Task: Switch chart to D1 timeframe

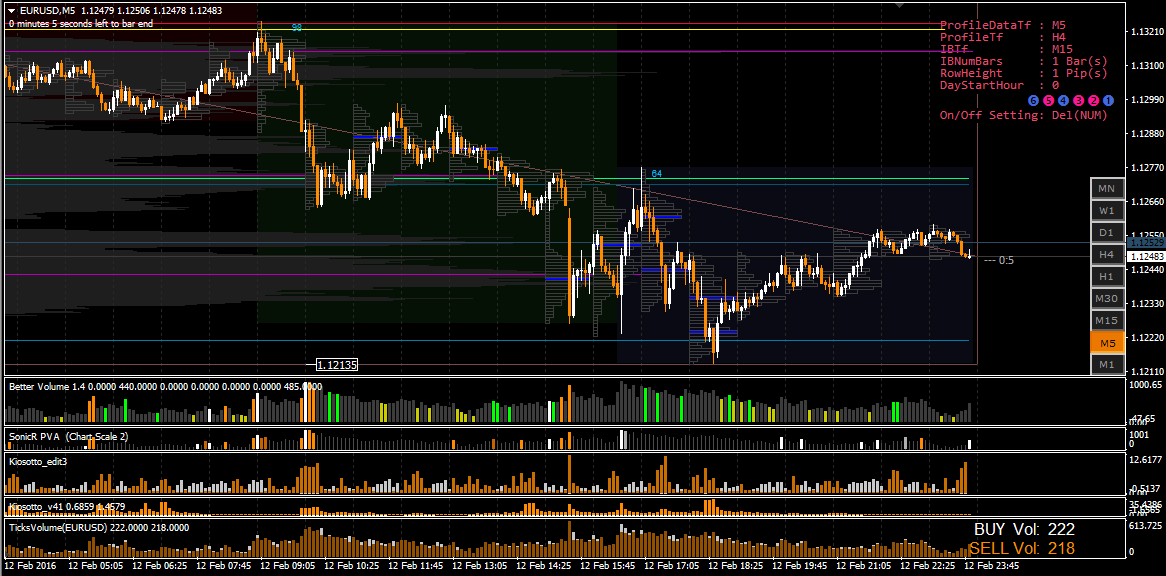Action: [1107, 233]
